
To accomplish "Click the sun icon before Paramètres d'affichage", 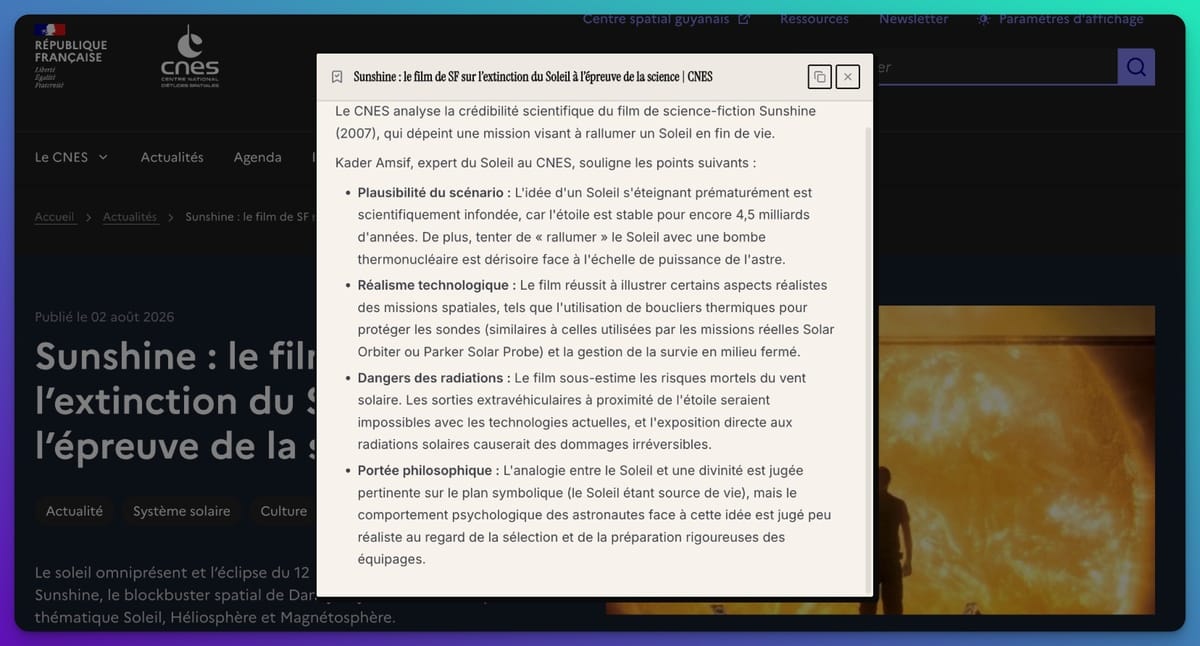I will (x=984, y=19).
